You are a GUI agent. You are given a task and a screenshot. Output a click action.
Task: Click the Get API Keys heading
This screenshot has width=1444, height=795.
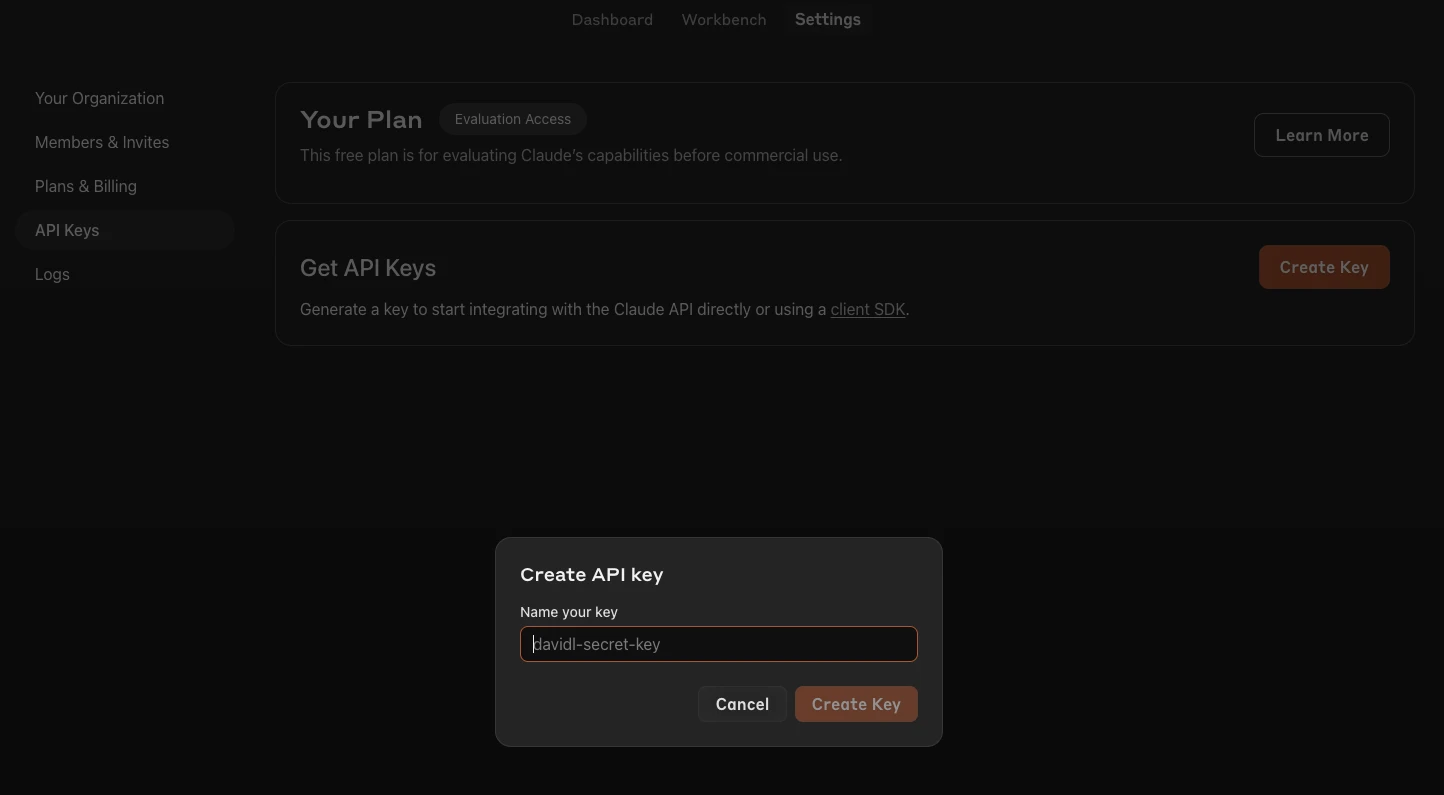coord(368,268)
